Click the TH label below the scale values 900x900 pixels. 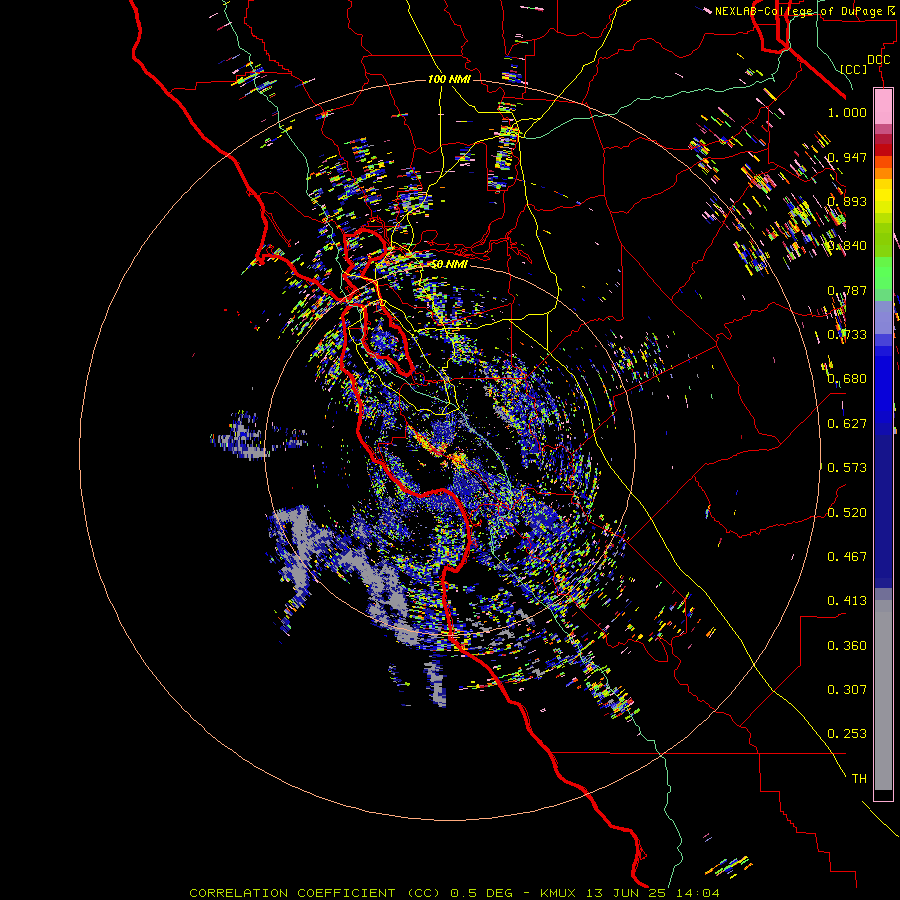coord(859,779)
